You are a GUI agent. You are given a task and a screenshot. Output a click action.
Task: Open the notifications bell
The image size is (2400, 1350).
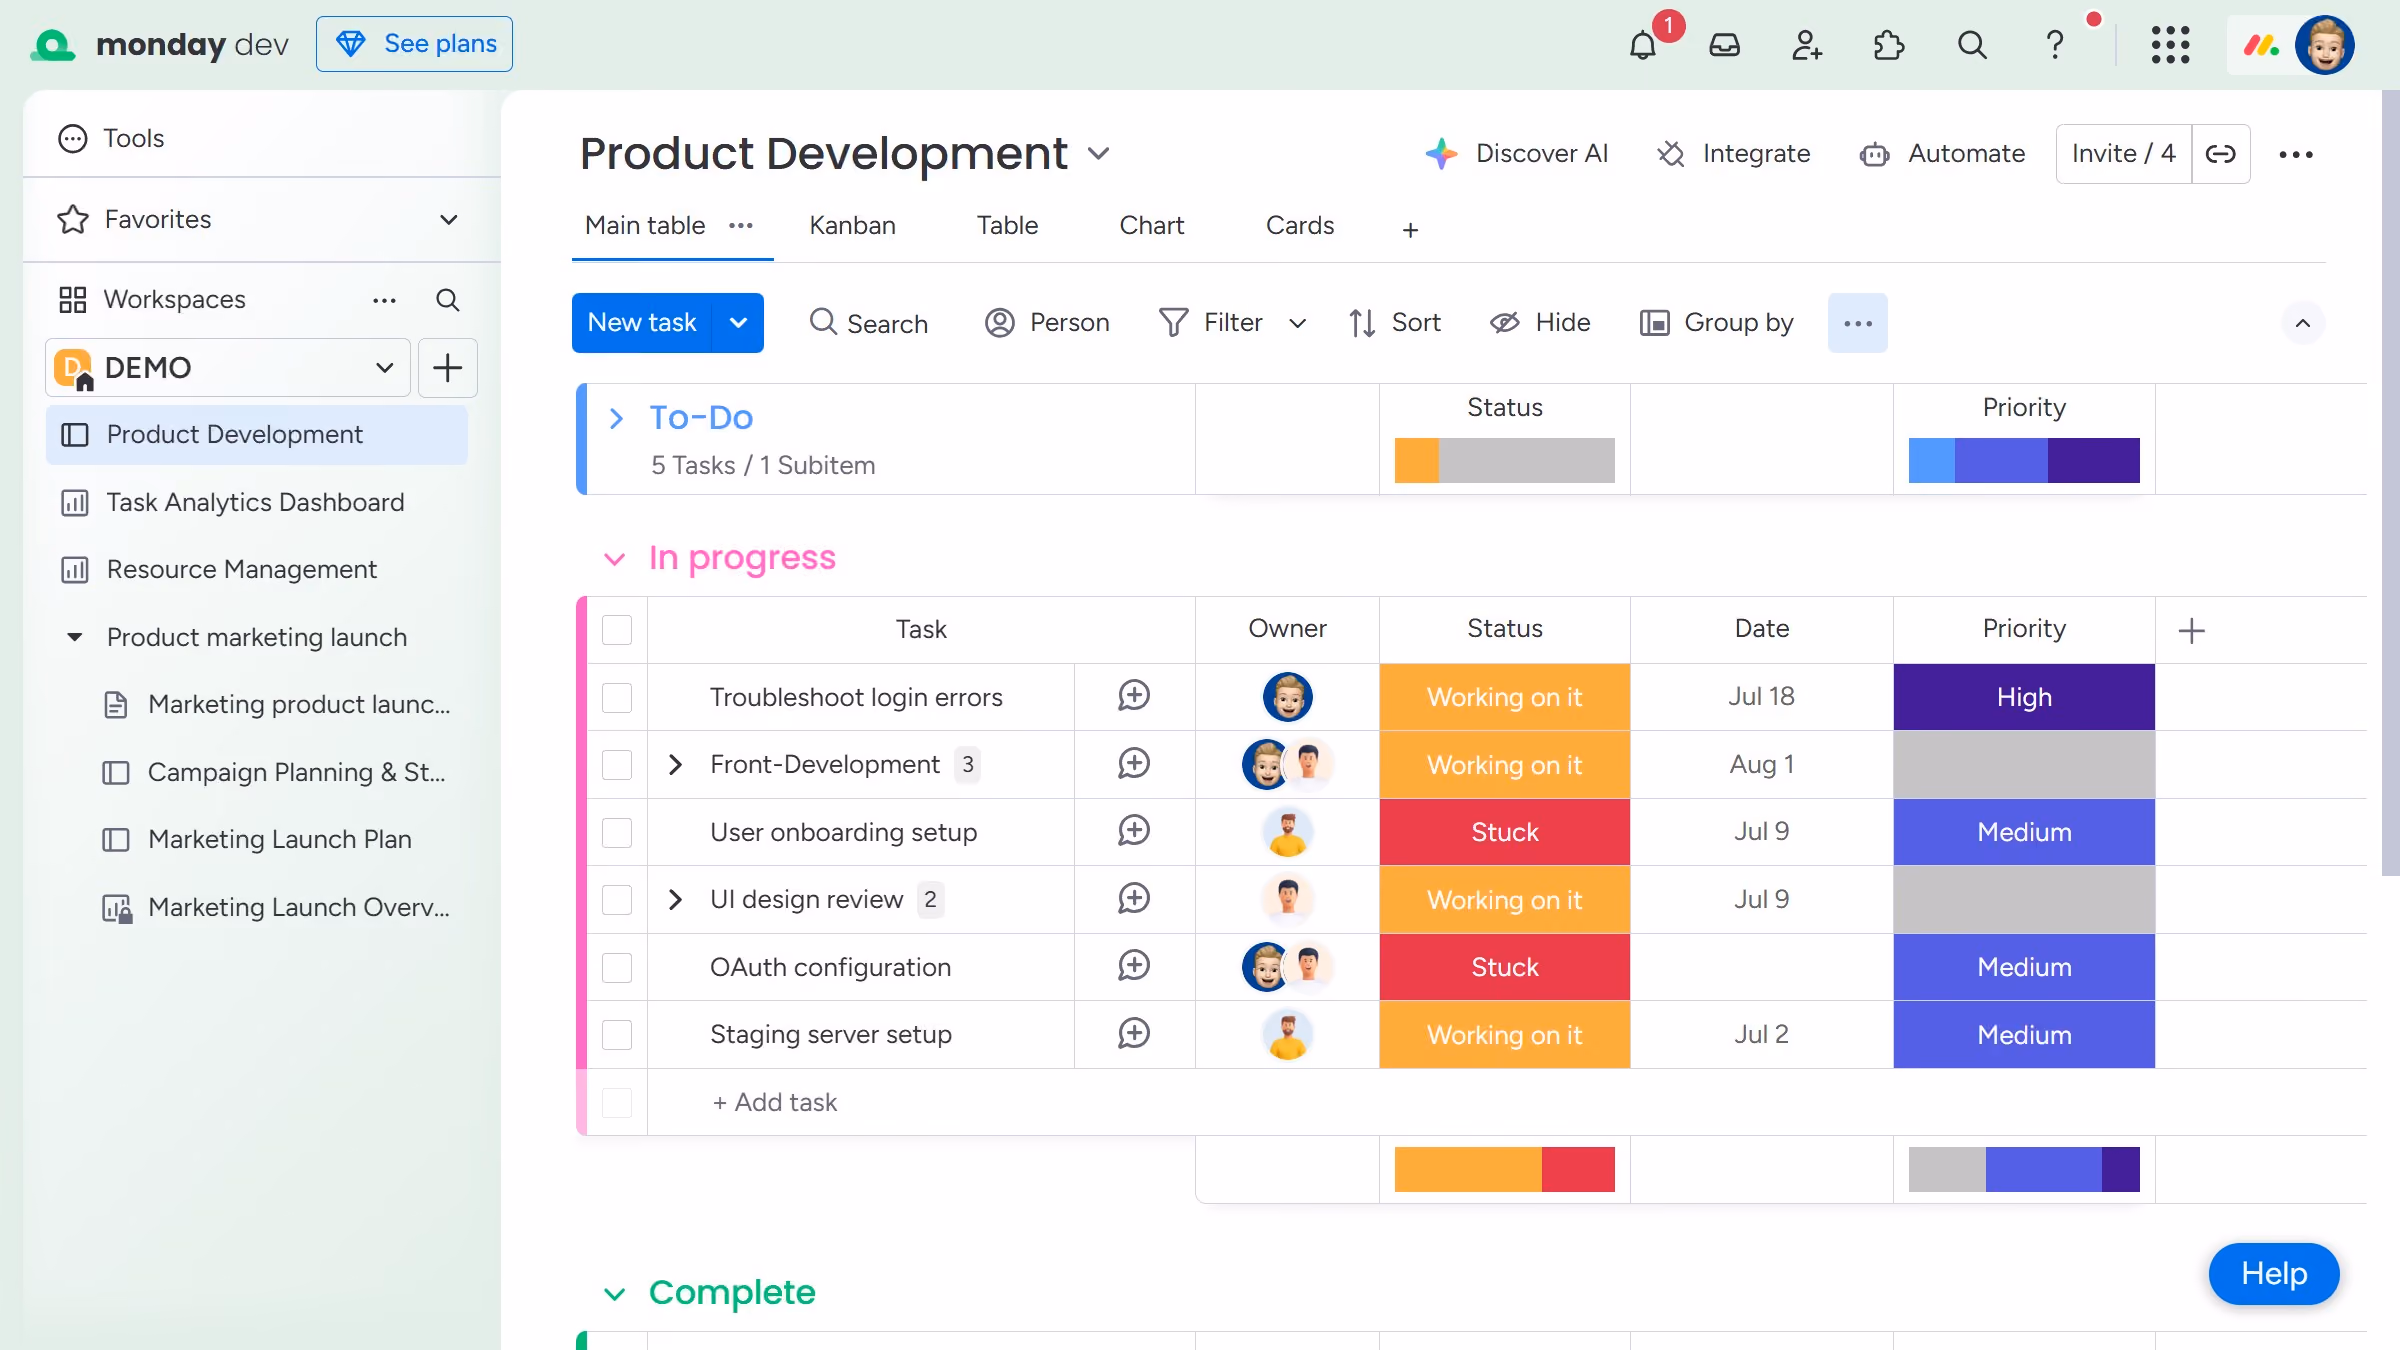(x=1643, y=45)
